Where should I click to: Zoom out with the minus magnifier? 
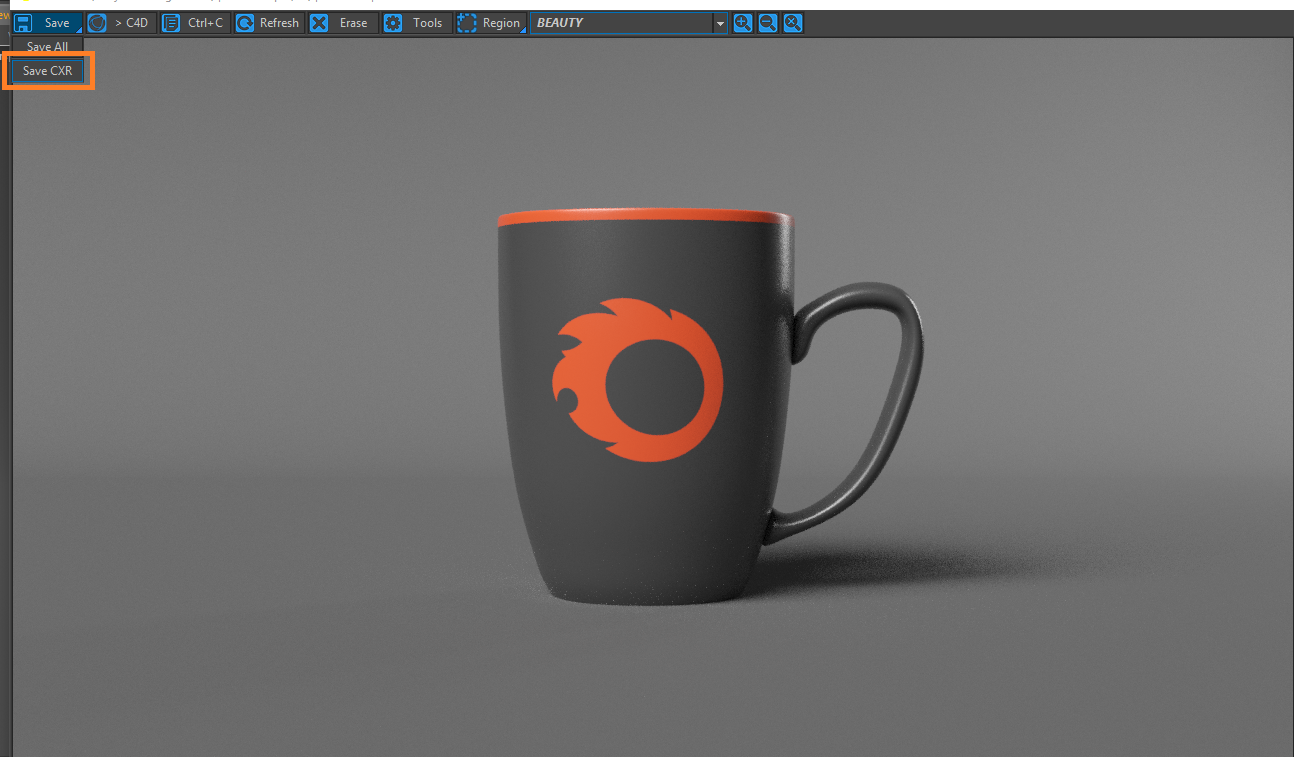(768, 23)
